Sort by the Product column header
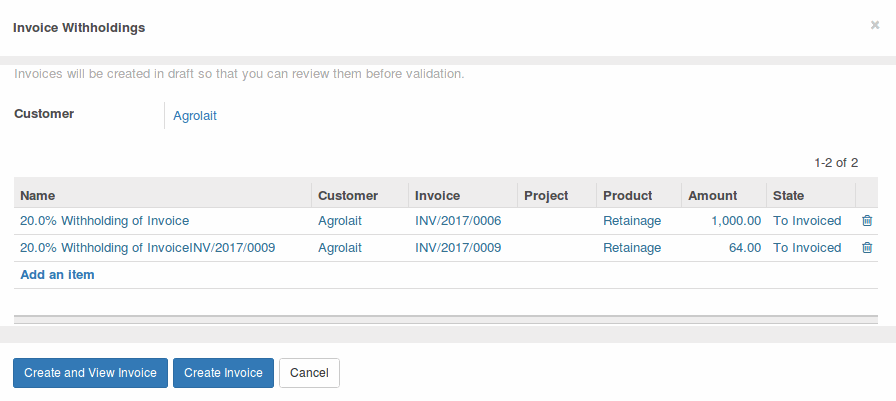This screenshot has height=401, width=896. 639,195
